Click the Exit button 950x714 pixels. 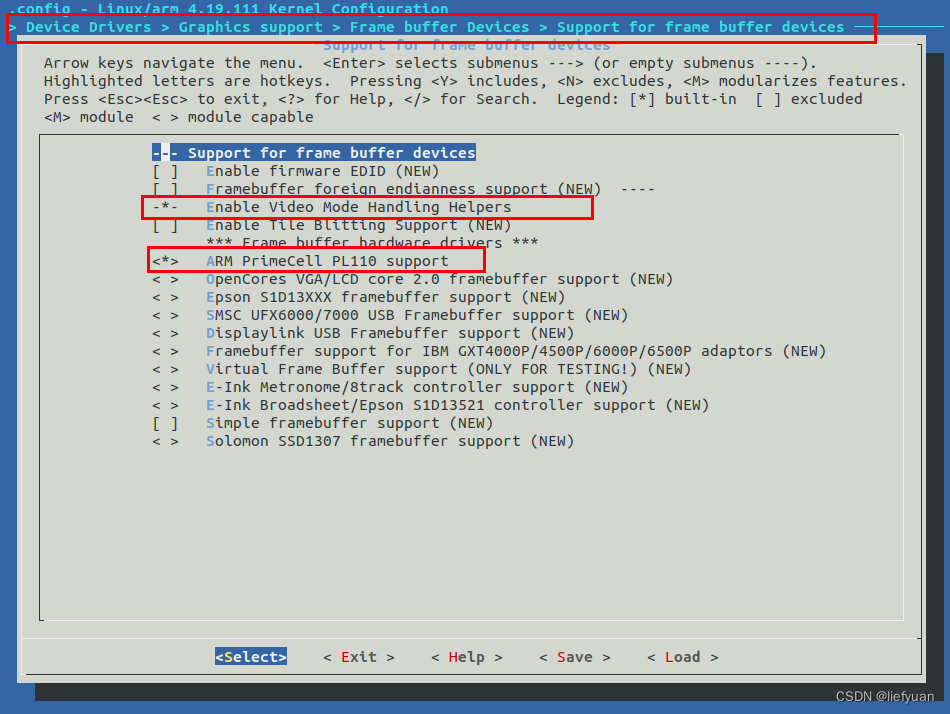point(359,657)
